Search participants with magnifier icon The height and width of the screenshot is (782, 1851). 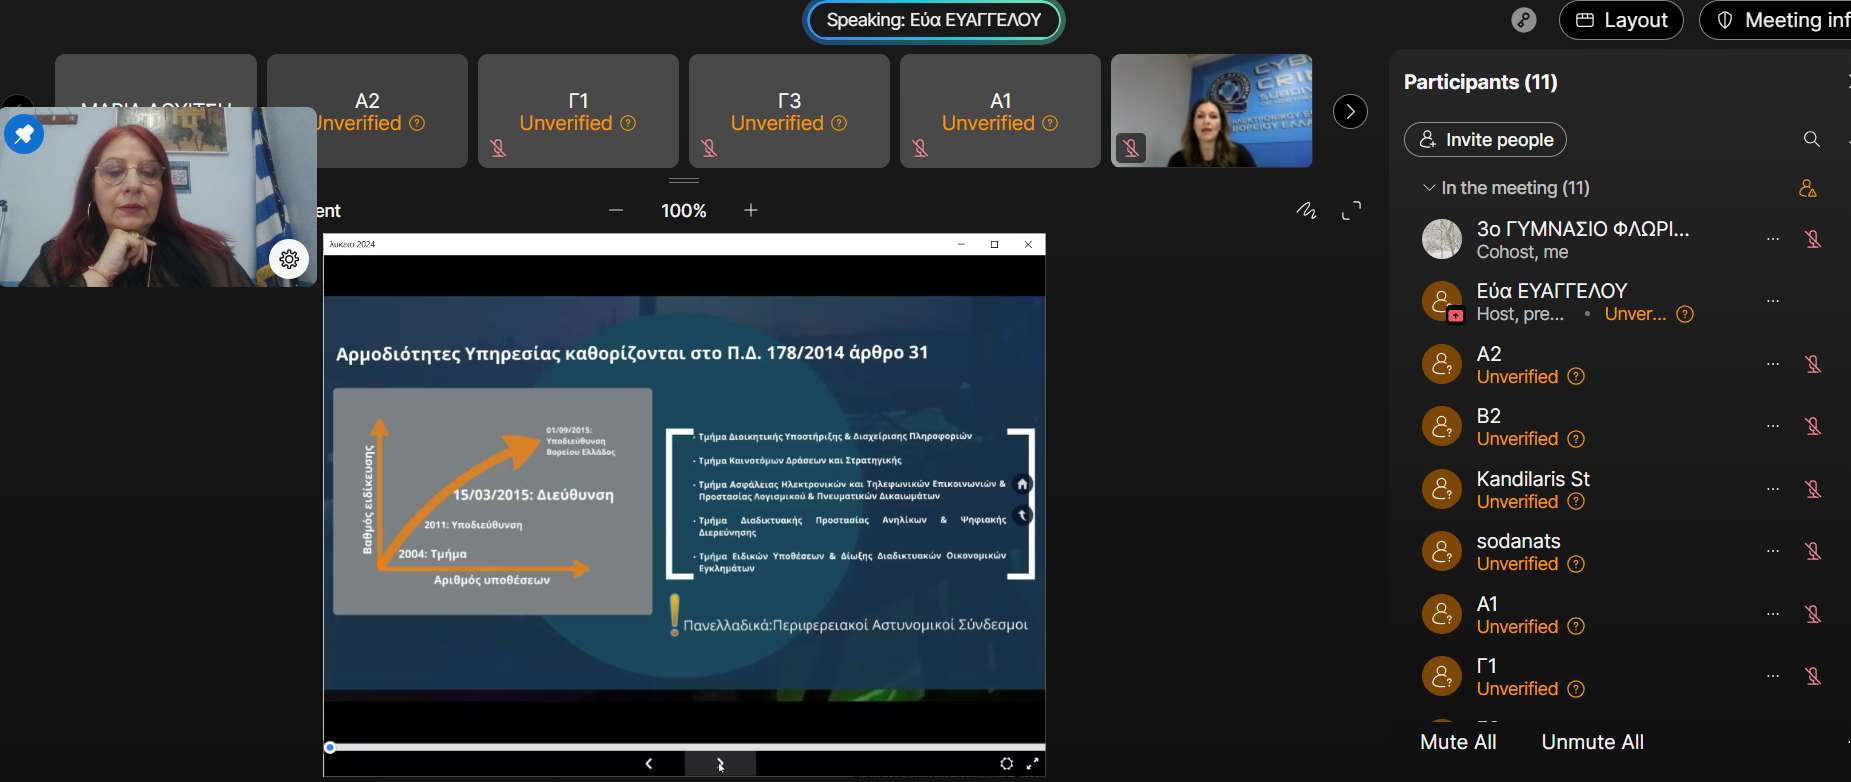[x=1811, y=140]
